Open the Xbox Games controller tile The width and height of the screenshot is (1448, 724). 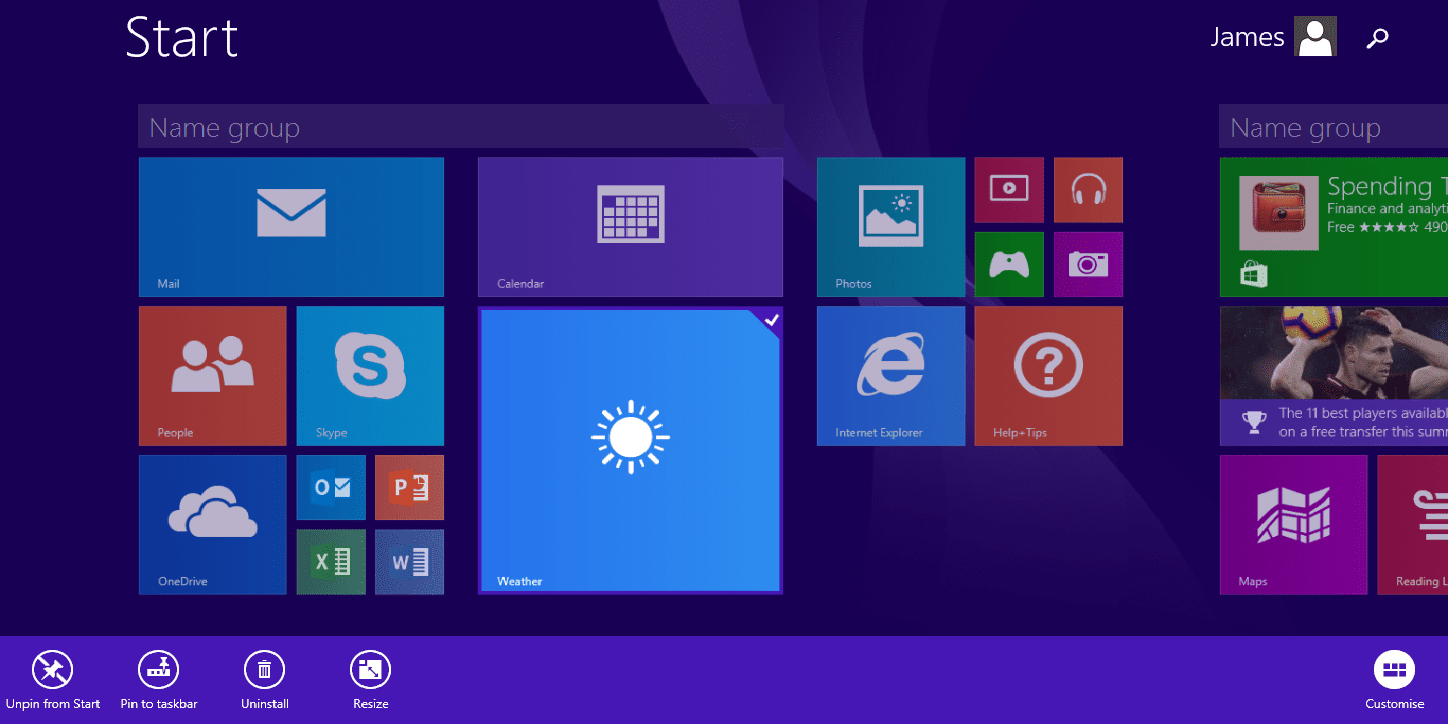[x=1009, y=265]
